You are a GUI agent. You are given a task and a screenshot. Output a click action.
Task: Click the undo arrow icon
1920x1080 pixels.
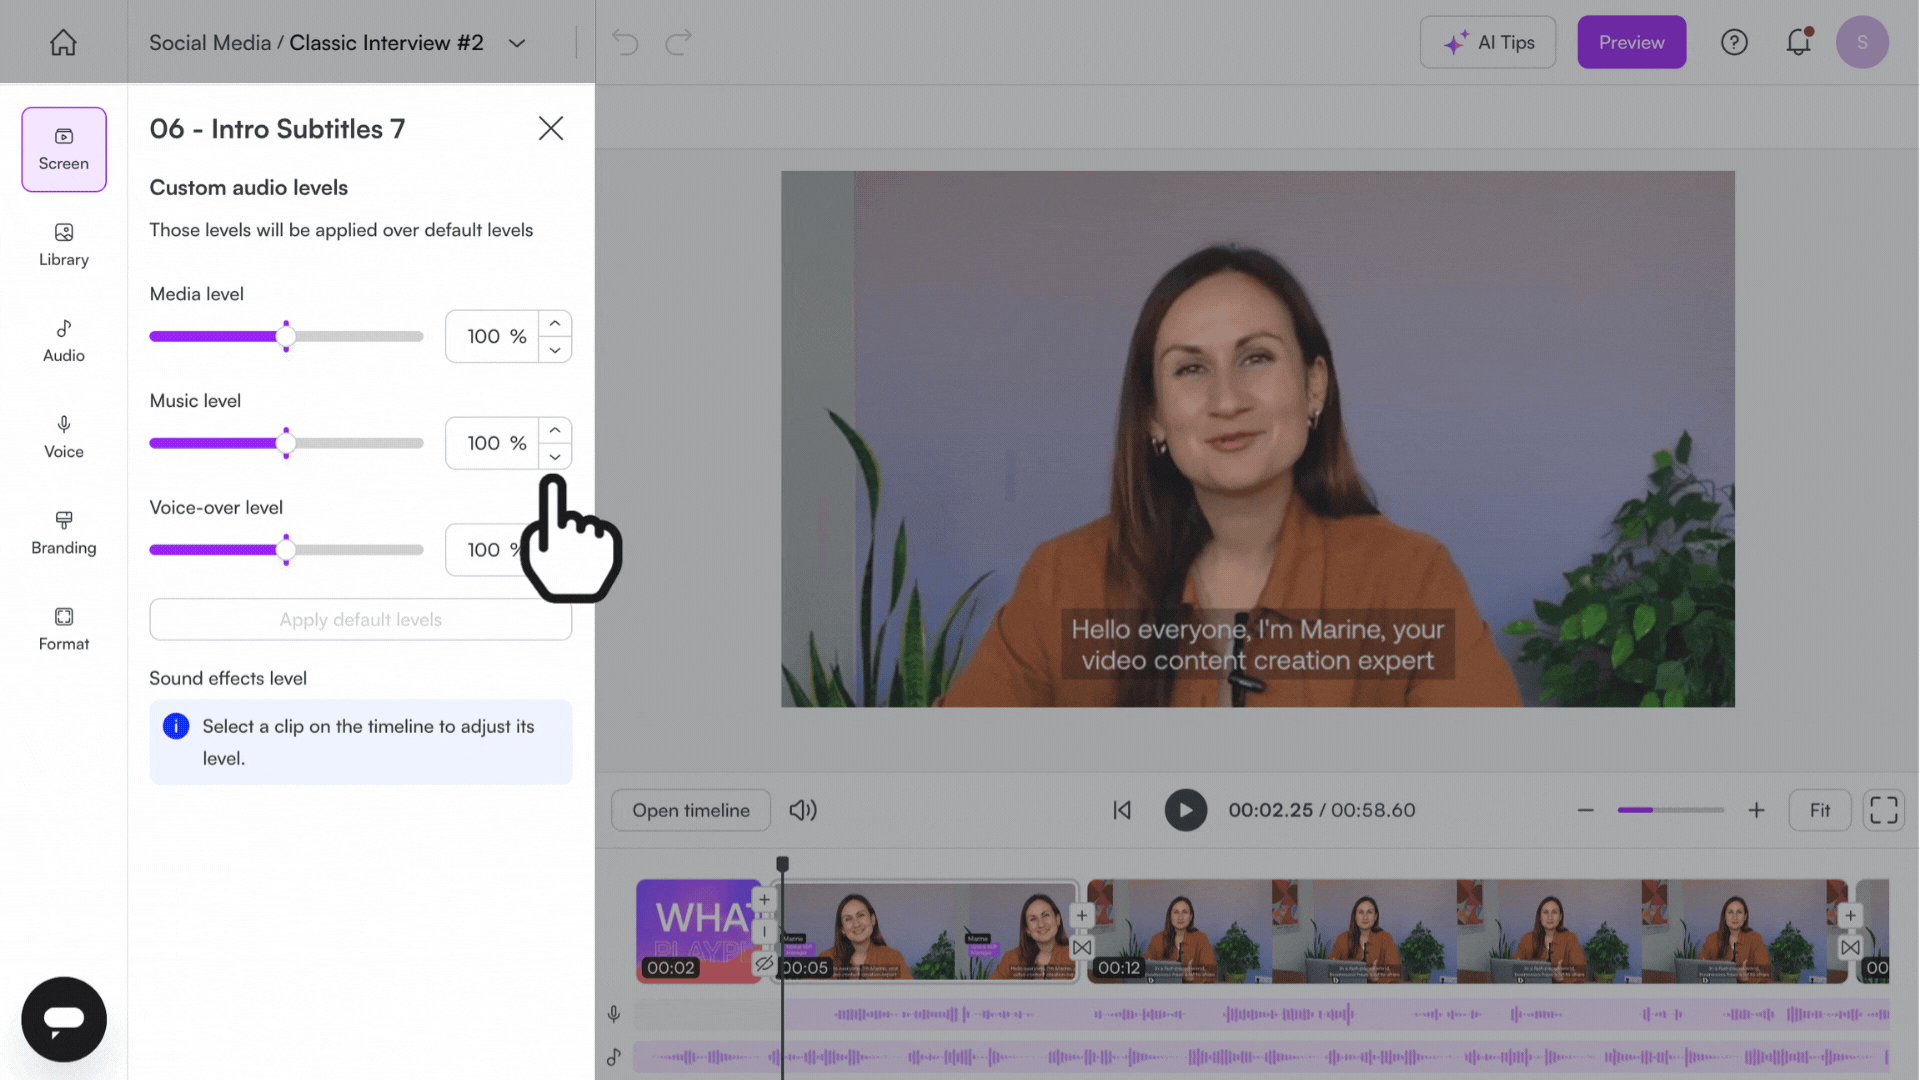(x=625, y=42)
